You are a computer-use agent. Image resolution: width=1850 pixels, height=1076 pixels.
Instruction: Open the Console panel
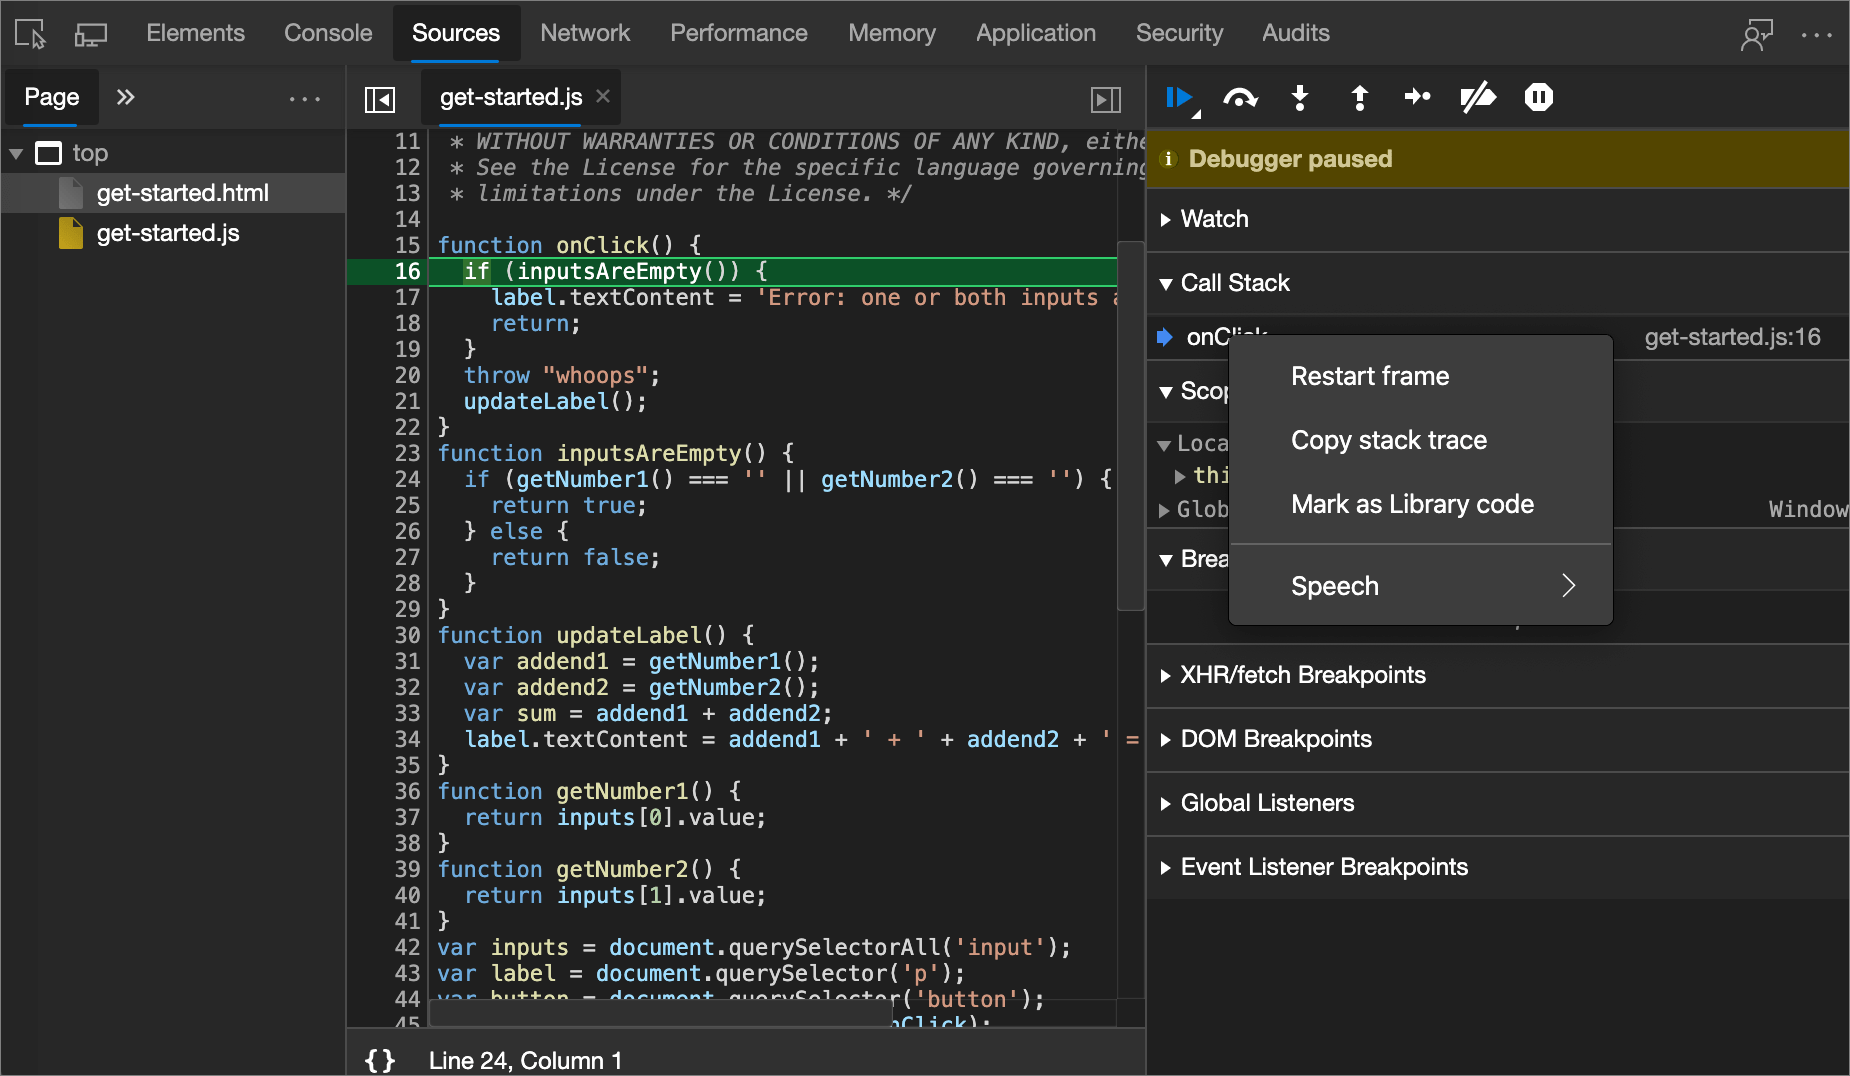point(327,33)
